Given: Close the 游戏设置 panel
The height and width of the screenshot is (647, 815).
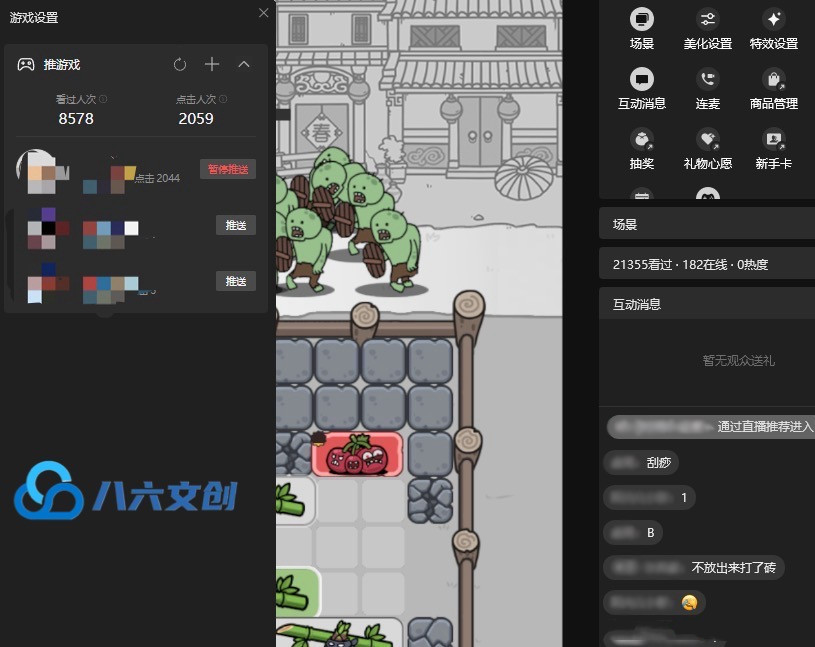Looking at the screenshot, I should [263, 13].
